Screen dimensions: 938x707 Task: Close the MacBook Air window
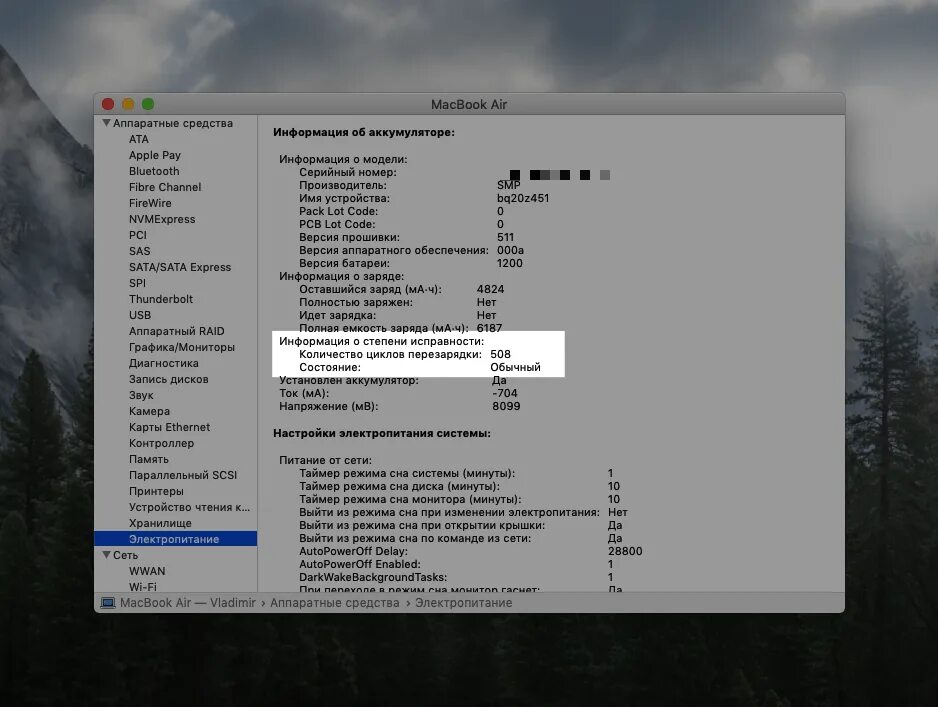click(108, 104)
